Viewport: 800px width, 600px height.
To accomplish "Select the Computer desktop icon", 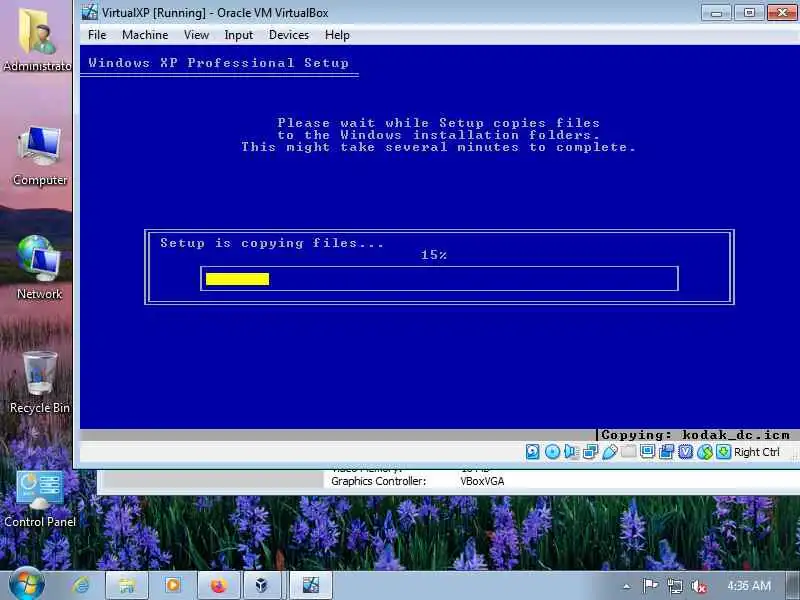I will (x=40, y=155).
